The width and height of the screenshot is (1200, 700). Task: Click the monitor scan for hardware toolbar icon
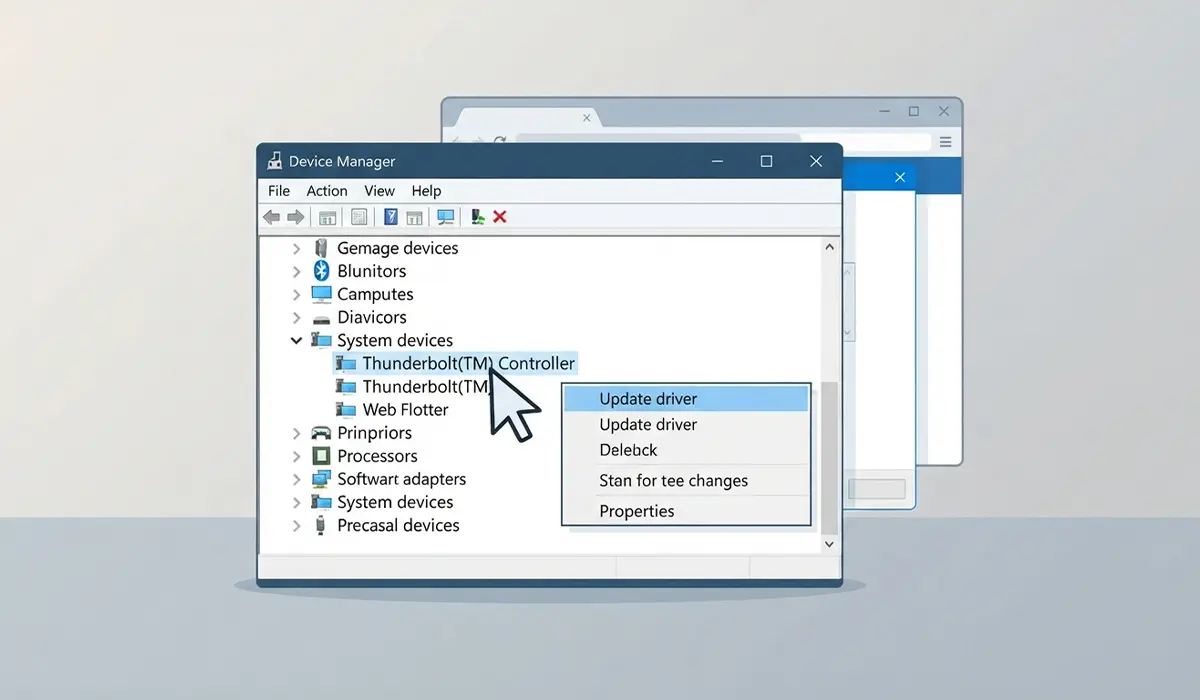[446, 217]
